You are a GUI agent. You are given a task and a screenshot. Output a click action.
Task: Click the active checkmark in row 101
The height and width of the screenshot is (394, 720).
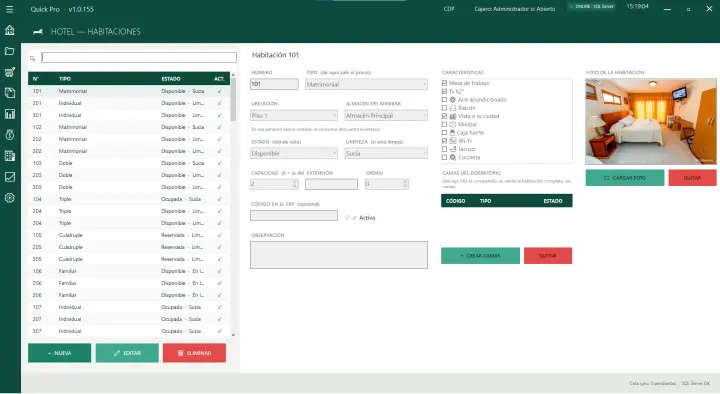coord(219,91)
